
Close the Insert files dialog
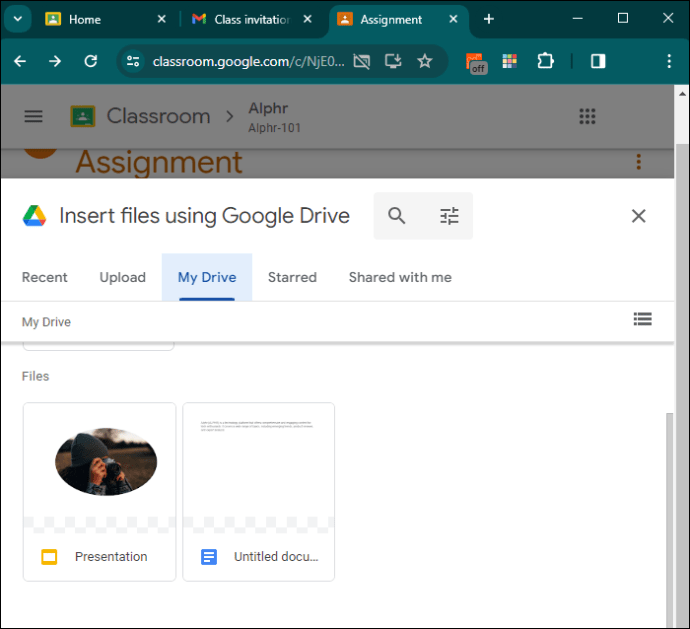pos(639,216)
